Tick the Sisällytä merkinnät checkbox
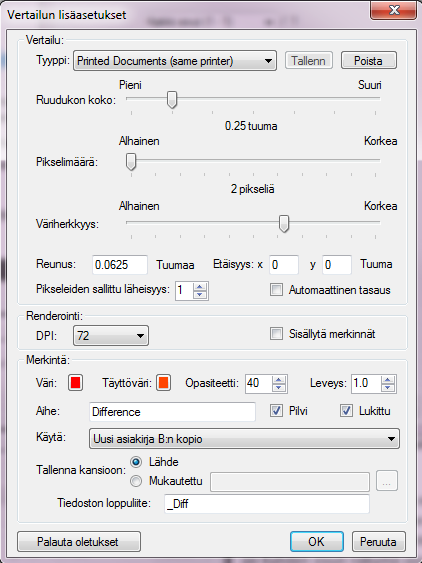The height and width of the screenshot is (563, 422). click(x=276, y=334)
